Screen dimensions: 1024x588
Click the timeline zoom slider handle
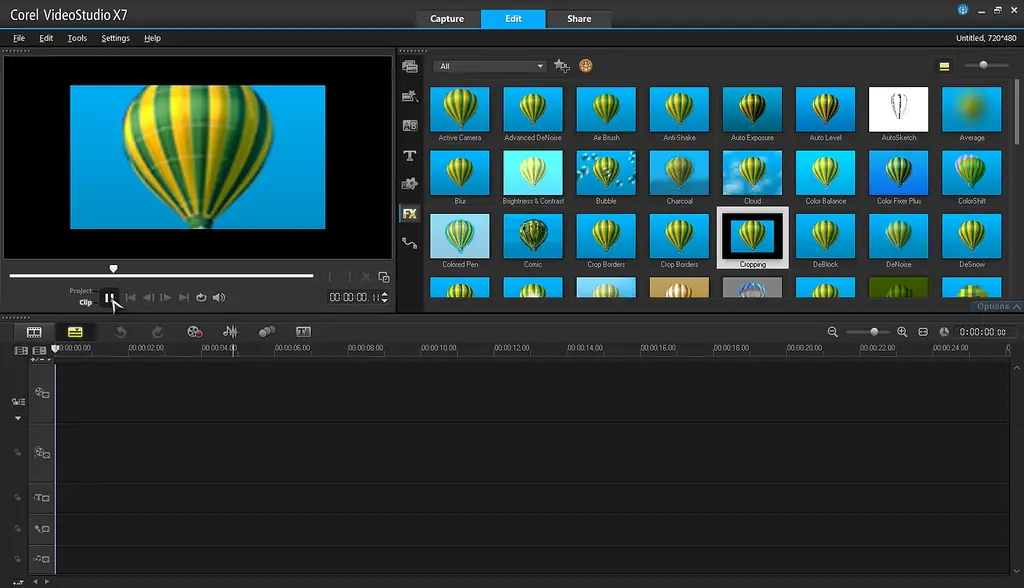[x=874, y=332]
